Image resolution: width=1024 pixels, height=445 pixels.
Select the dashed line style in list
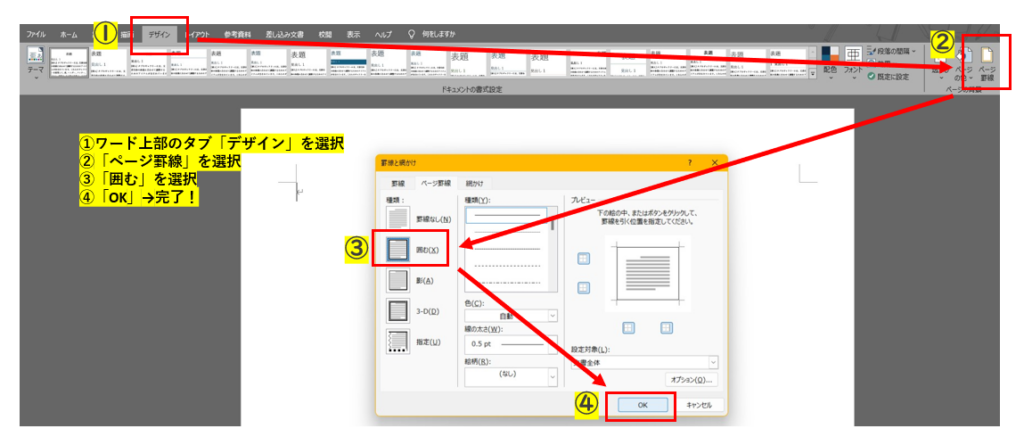click(506, 265)
